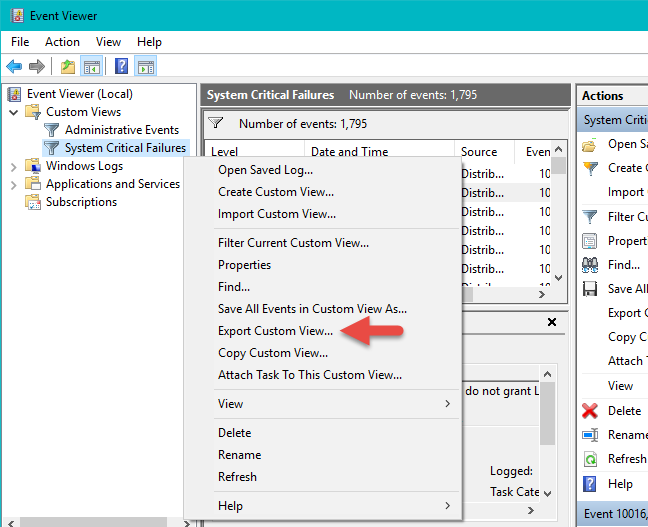This screenshot has width=648, height=527.
Task: Click the Custom Views folder icon
Action: (33, 112)
